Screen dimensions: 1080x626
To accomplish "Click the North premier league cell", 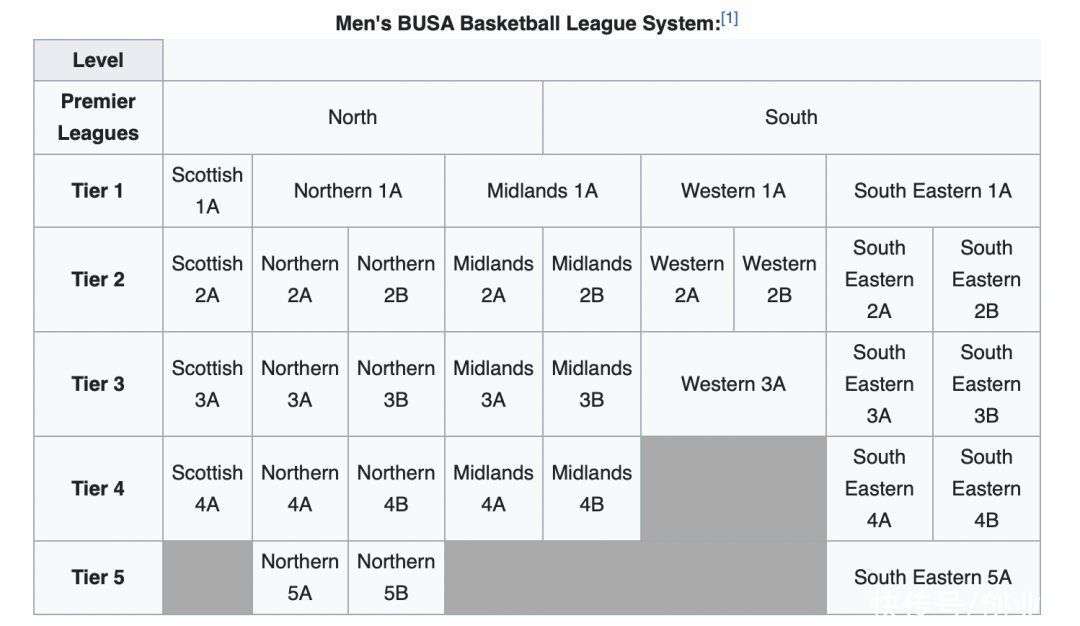I will coord(352,117).
